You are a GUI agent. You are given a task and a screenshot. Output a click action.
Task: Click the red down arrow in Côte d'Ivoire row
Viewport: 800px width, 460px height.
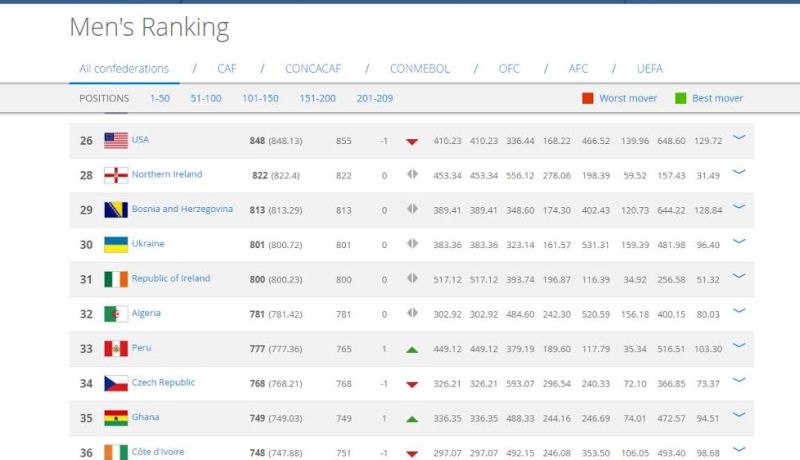(x=412, y=454)
